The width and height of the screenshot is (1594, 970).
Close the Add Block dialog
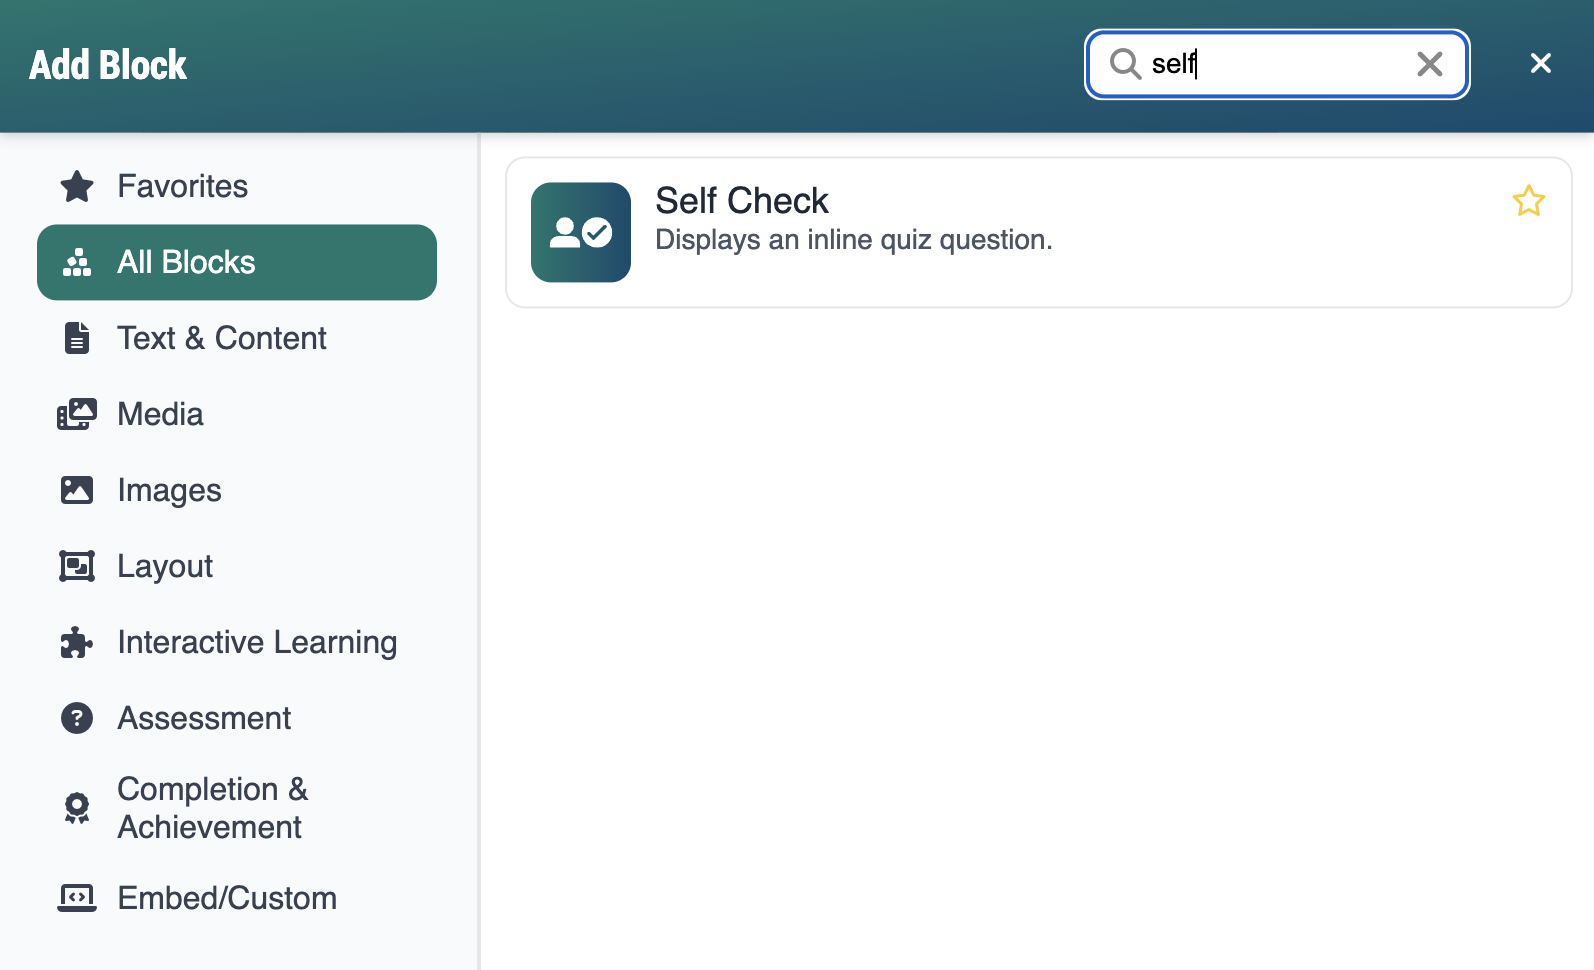(x=1541, y=63)
